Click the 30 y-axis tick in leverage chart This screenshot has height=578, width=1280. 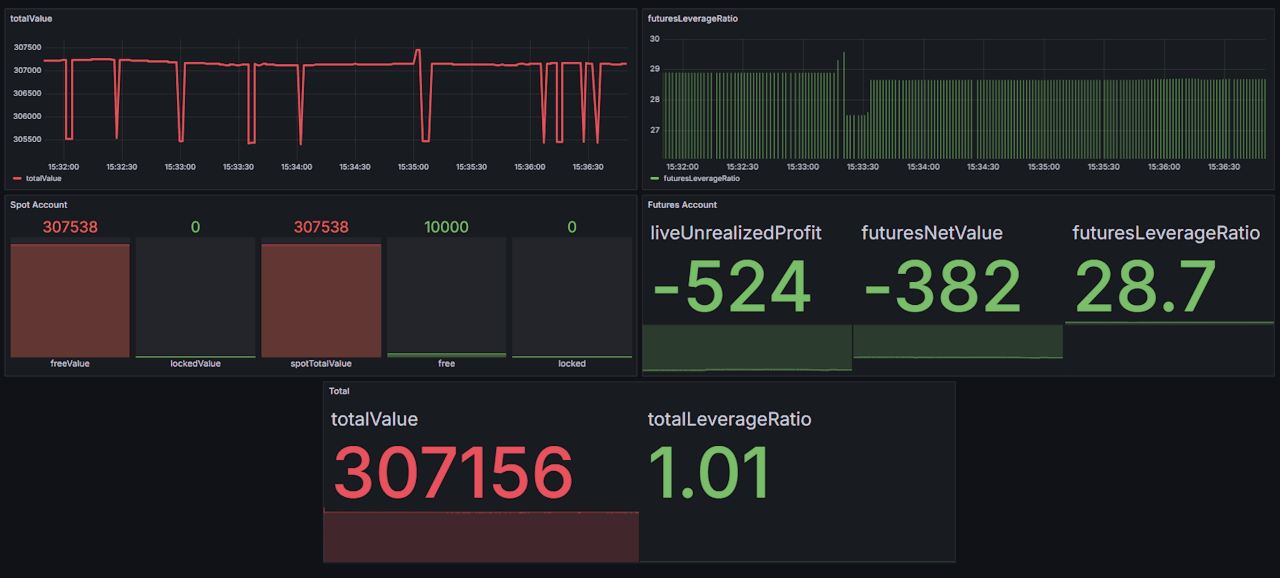pyautogui.click(x=655, y=39)
